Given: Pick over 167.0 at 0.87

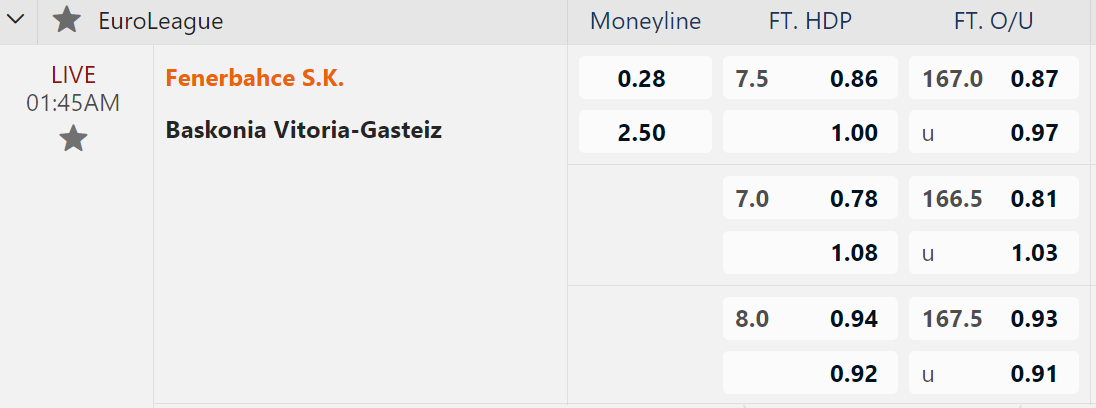Looking at the screenshot, I should (993, 79).
